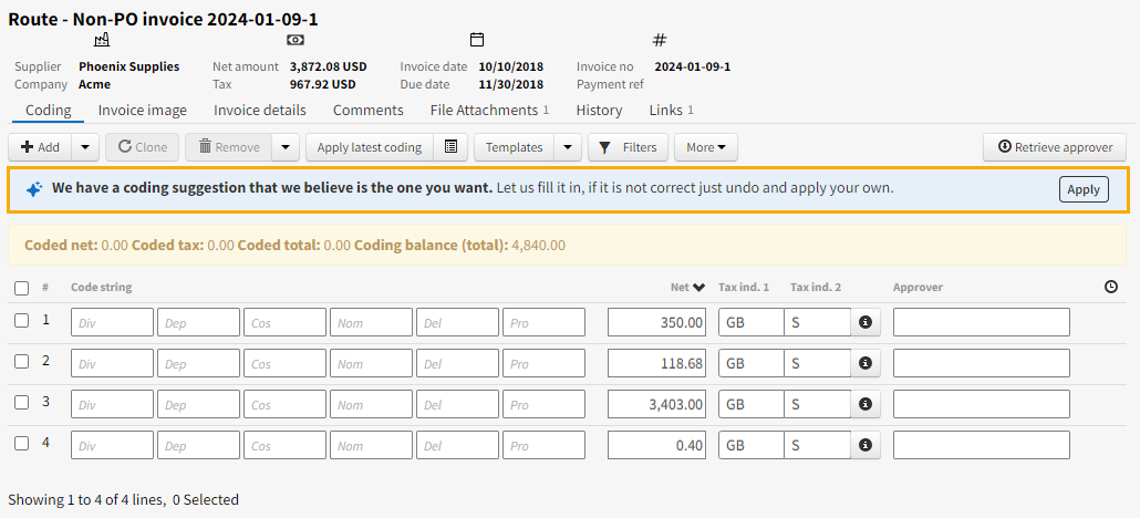Click the net amount field showing 118.68
Viewport: 1140px width, 518px height.
tap(657, 363)
